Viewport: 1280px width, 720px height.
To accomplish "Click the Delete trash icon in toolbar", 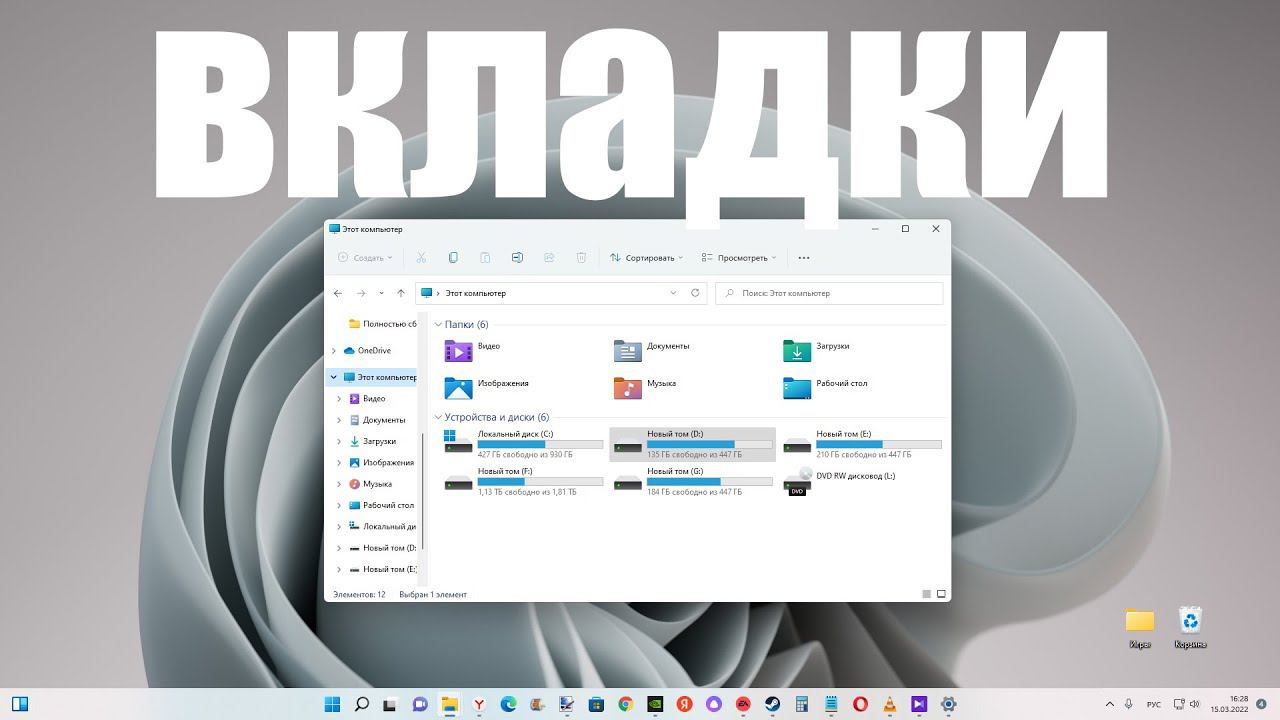I will (x=581, y=258).
